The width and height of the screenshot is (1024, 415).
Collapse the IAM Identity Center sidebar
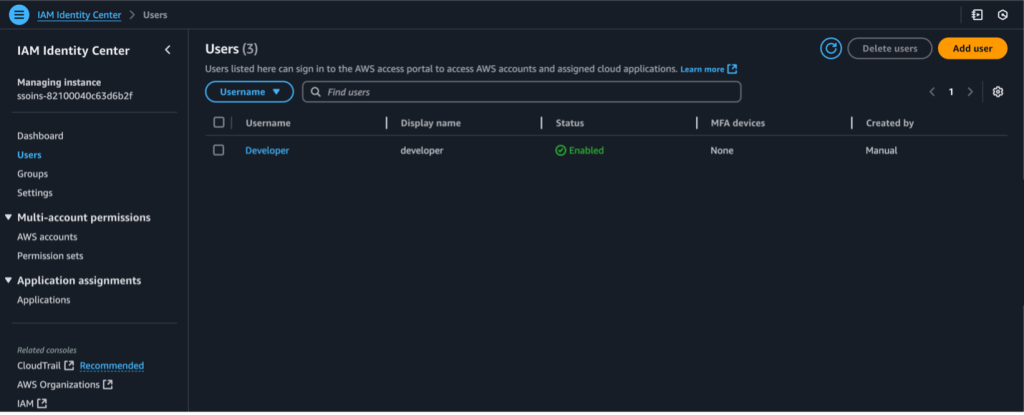pos(168,50)
